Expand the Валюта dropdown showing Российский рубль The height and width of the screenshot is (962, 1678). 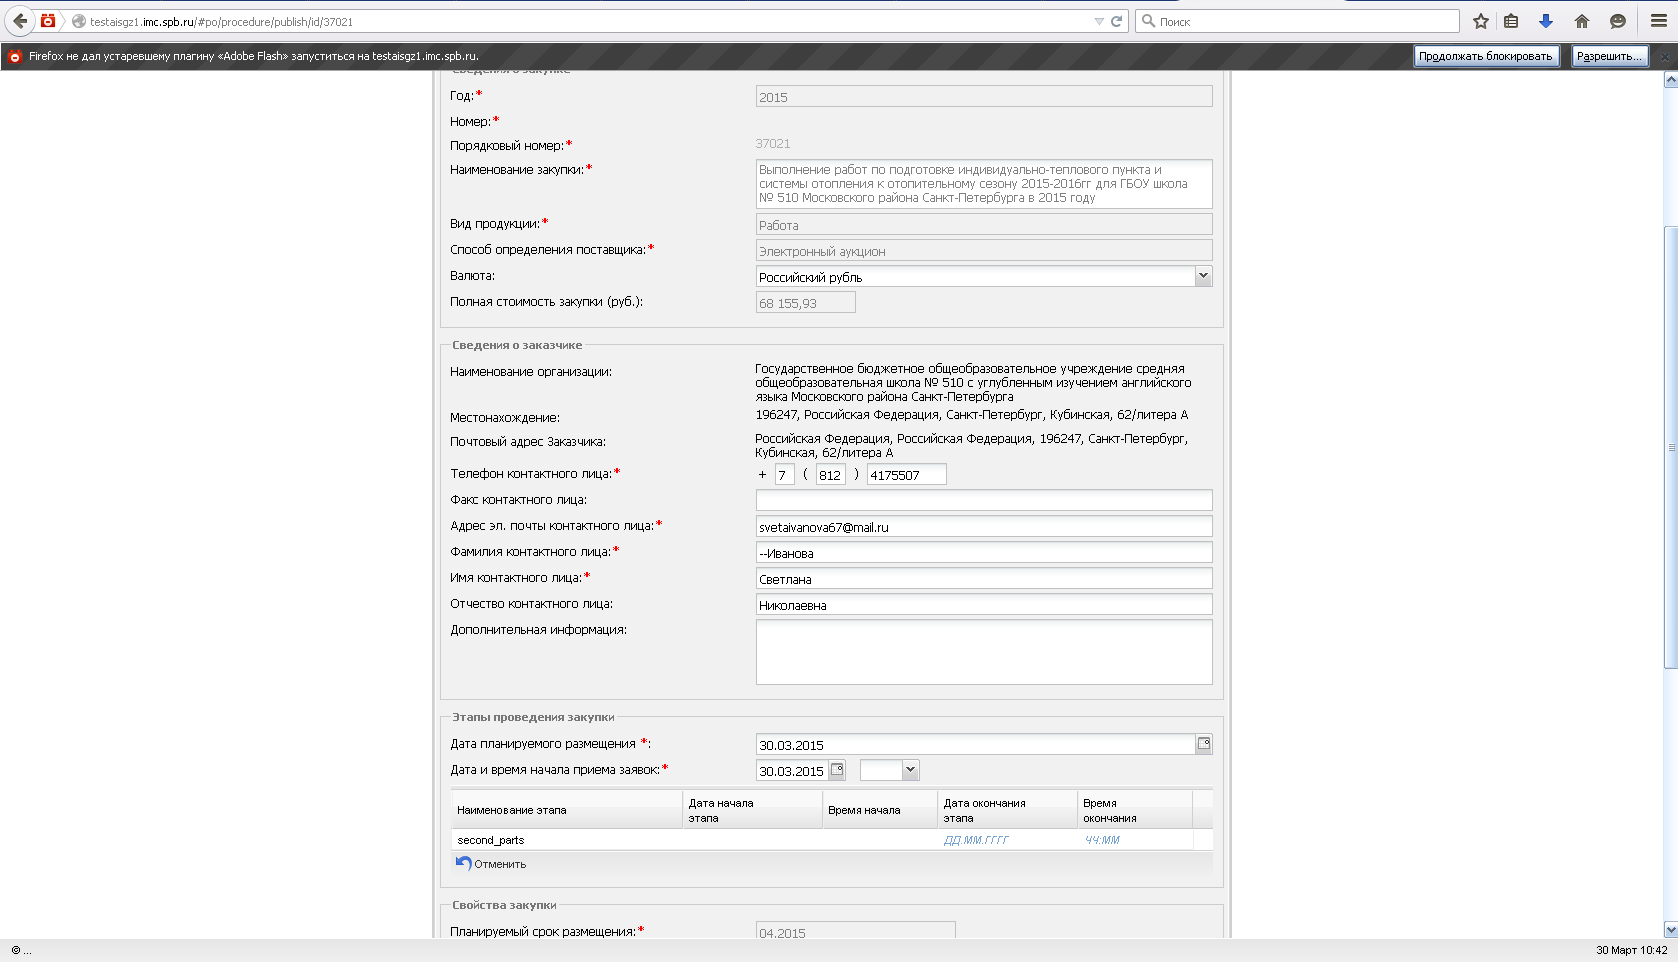click(1203, 276)
